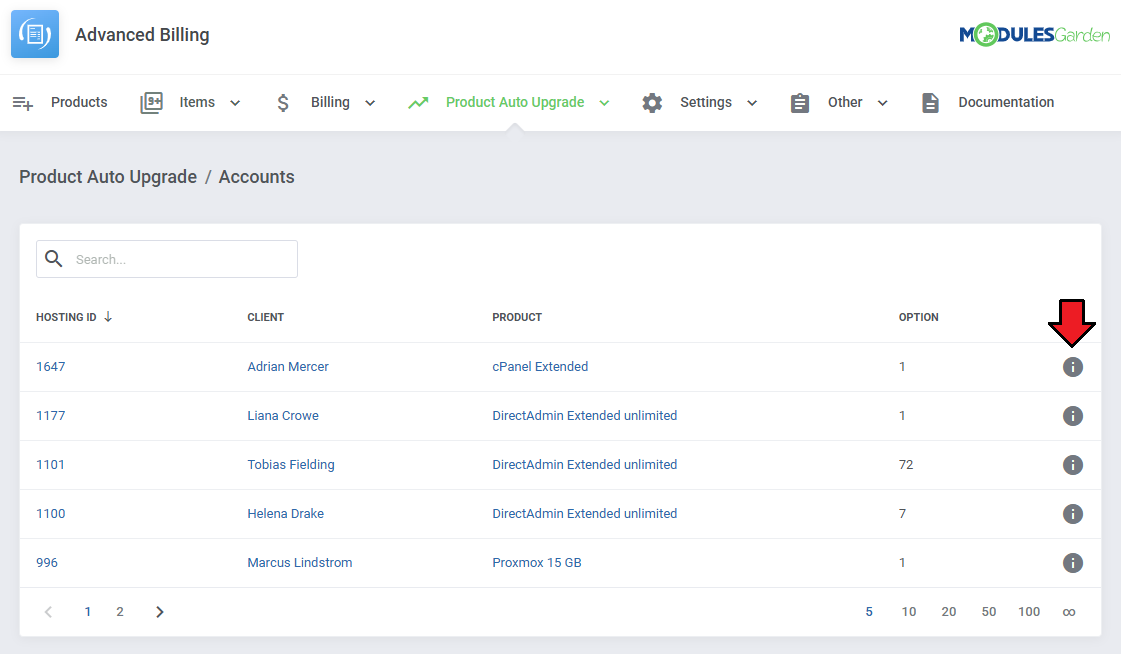Viewport: 1121px width, 654px height.
Task: Click option value 72 in Tobias Fielding row
Action: [x=906, y=465]
